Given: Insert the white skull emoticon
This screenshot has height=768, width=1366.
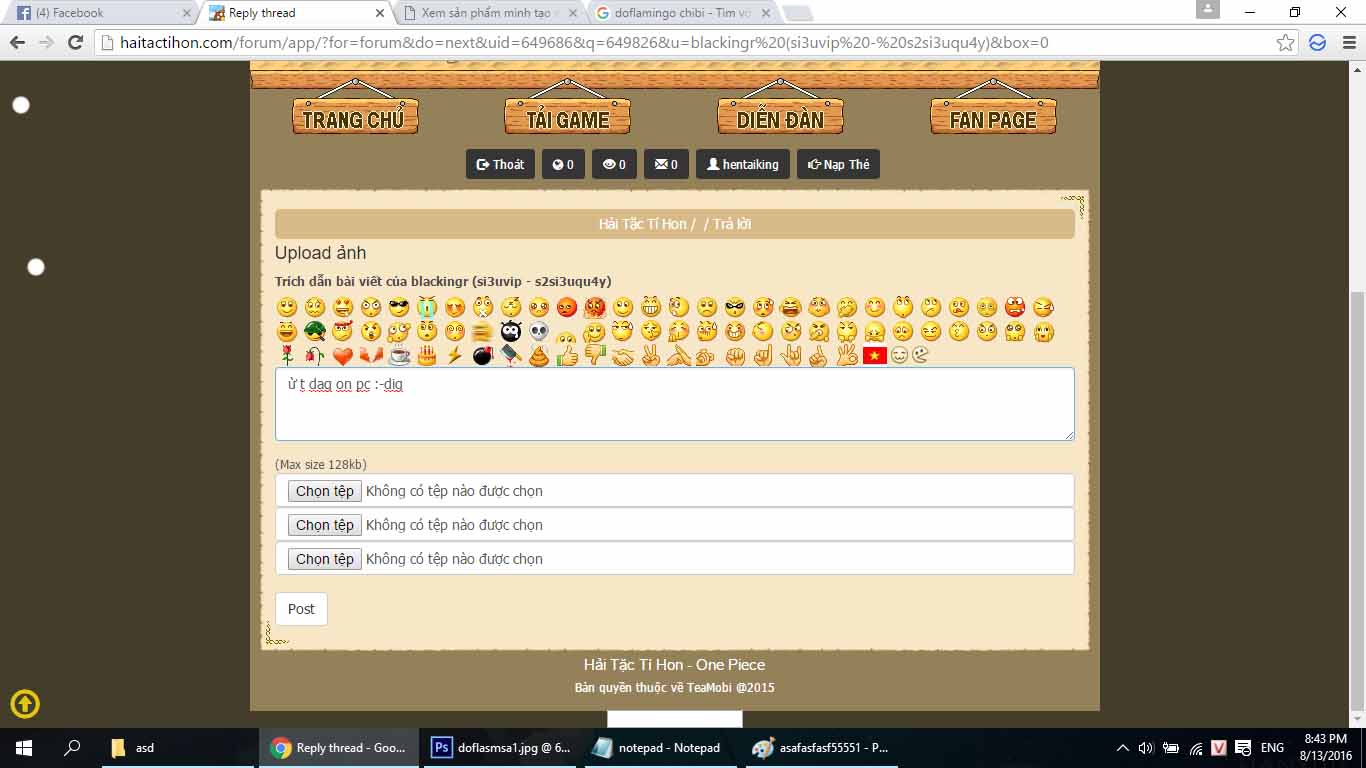Looking at the screenshot, I should [x=539, y=332].
